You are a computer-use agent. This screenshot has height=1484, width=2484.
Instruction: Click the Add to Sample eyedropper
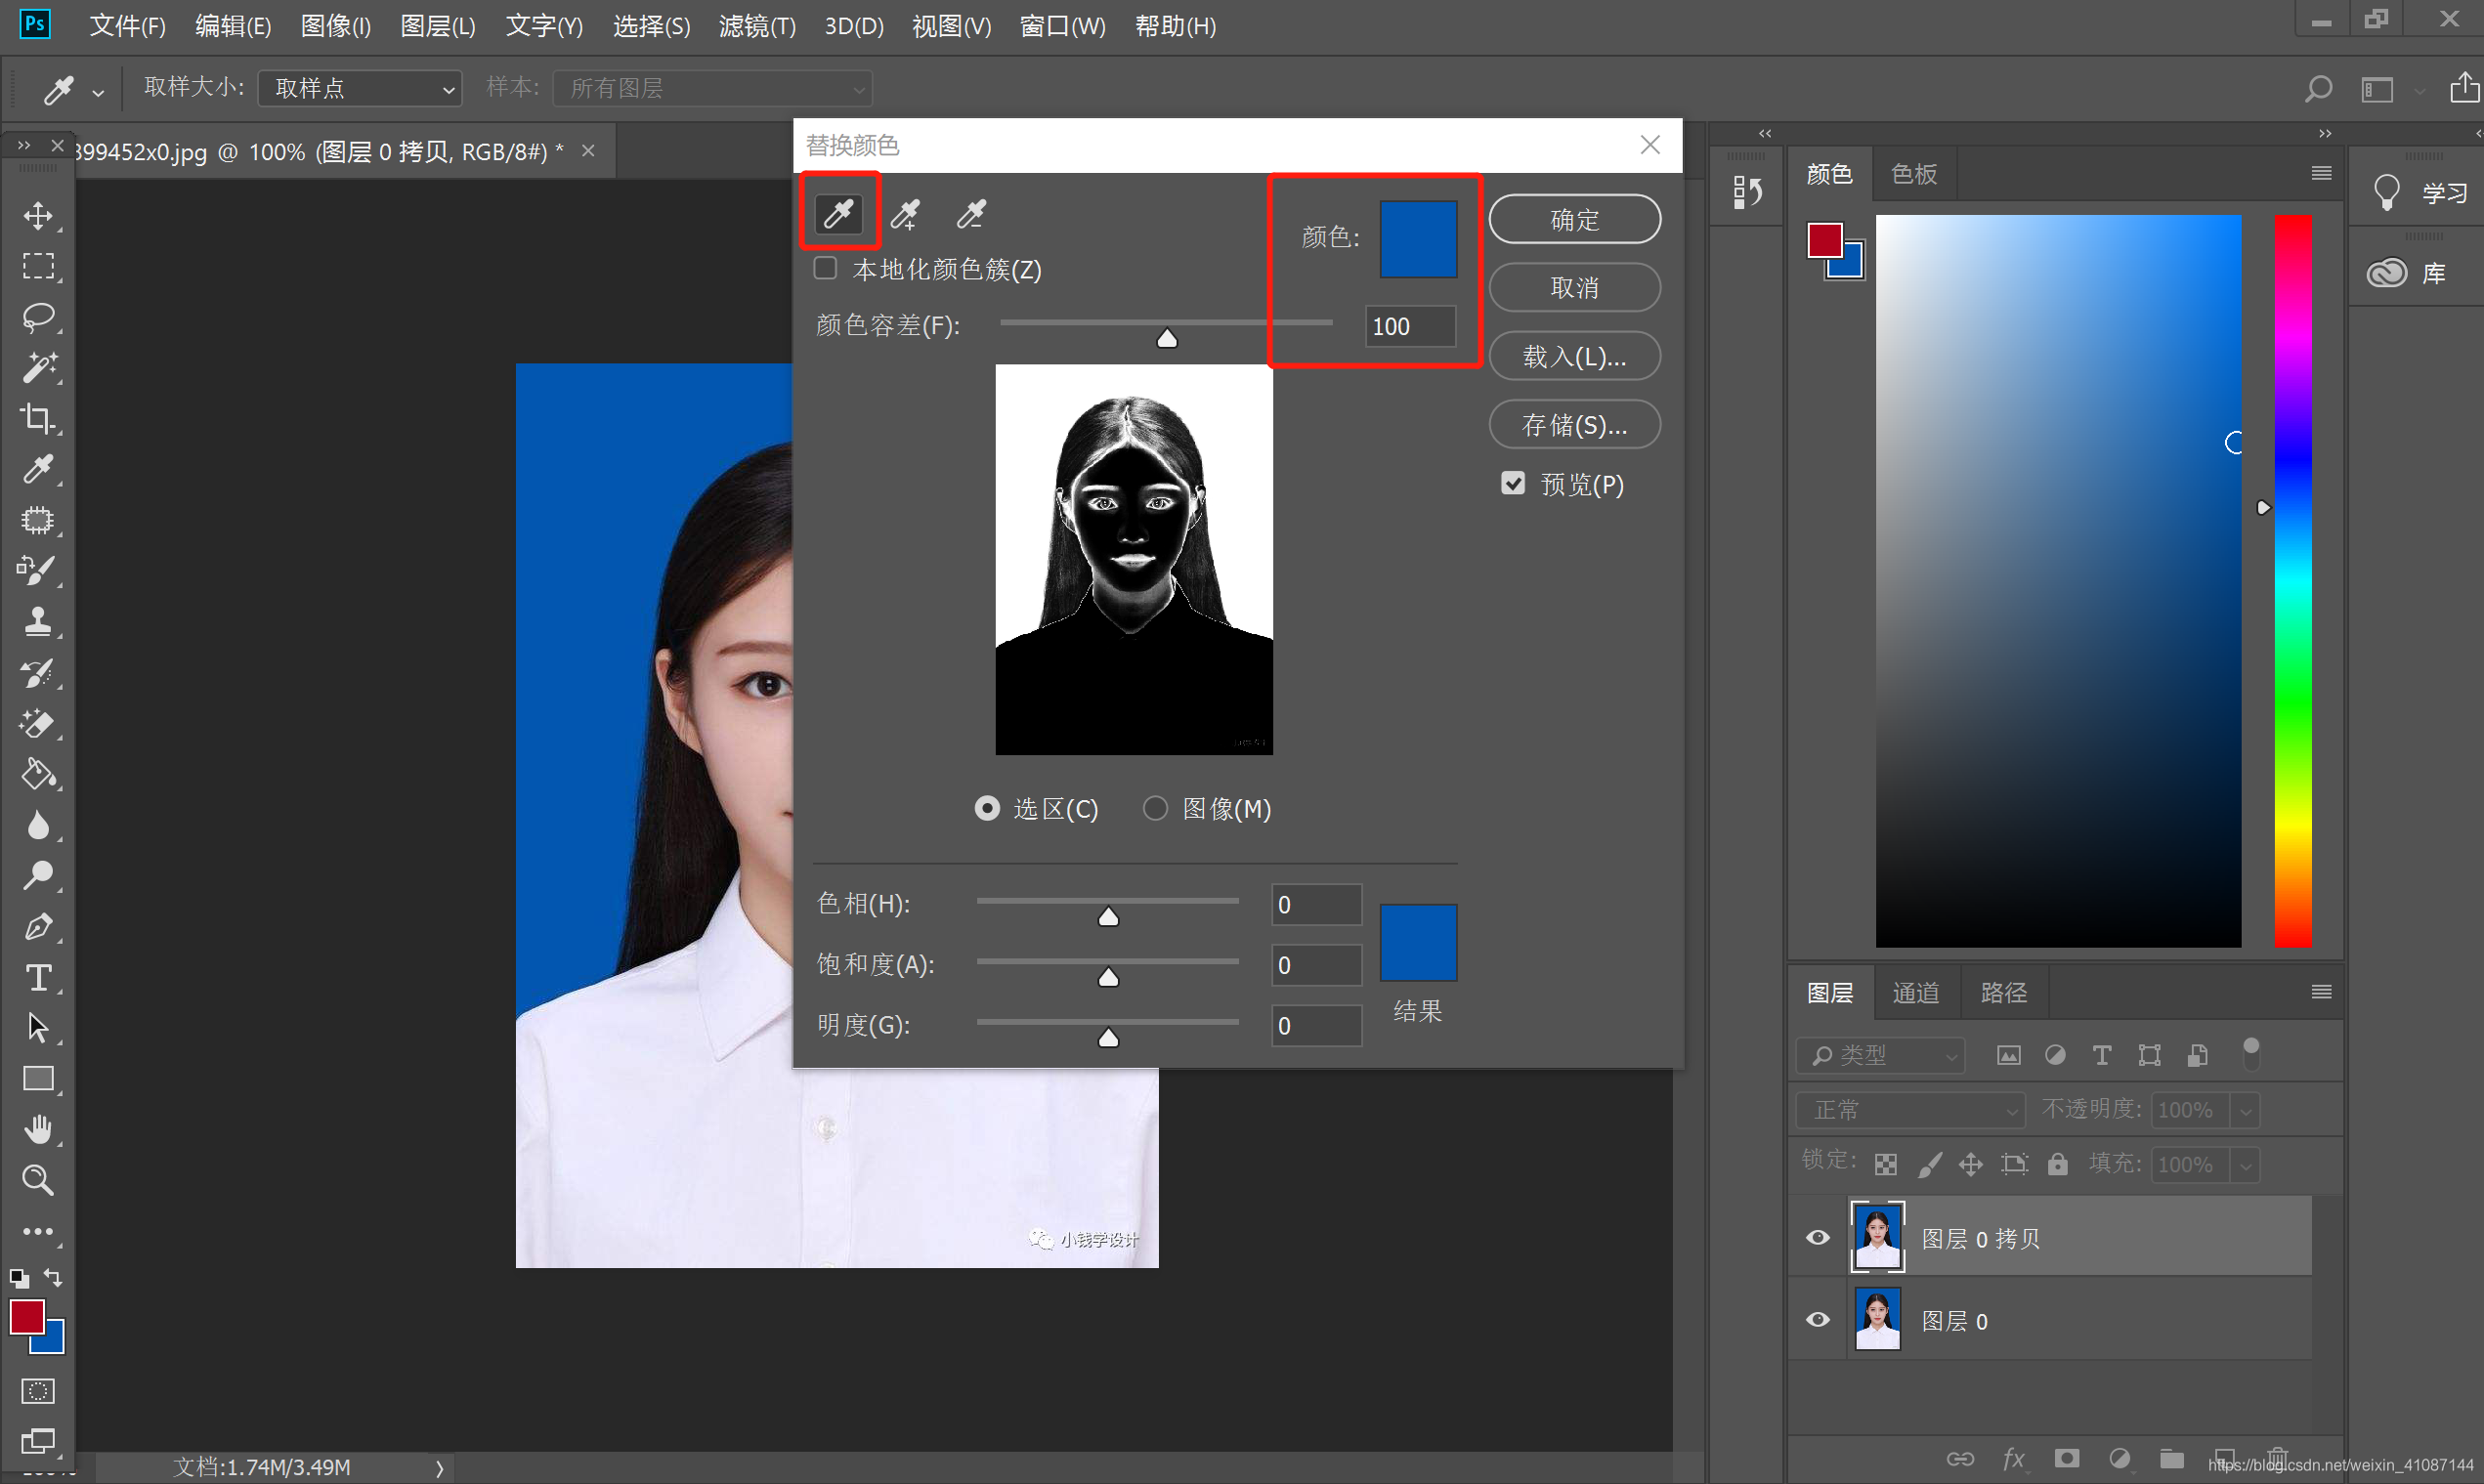pyautogui.click(x=905, y=213)
